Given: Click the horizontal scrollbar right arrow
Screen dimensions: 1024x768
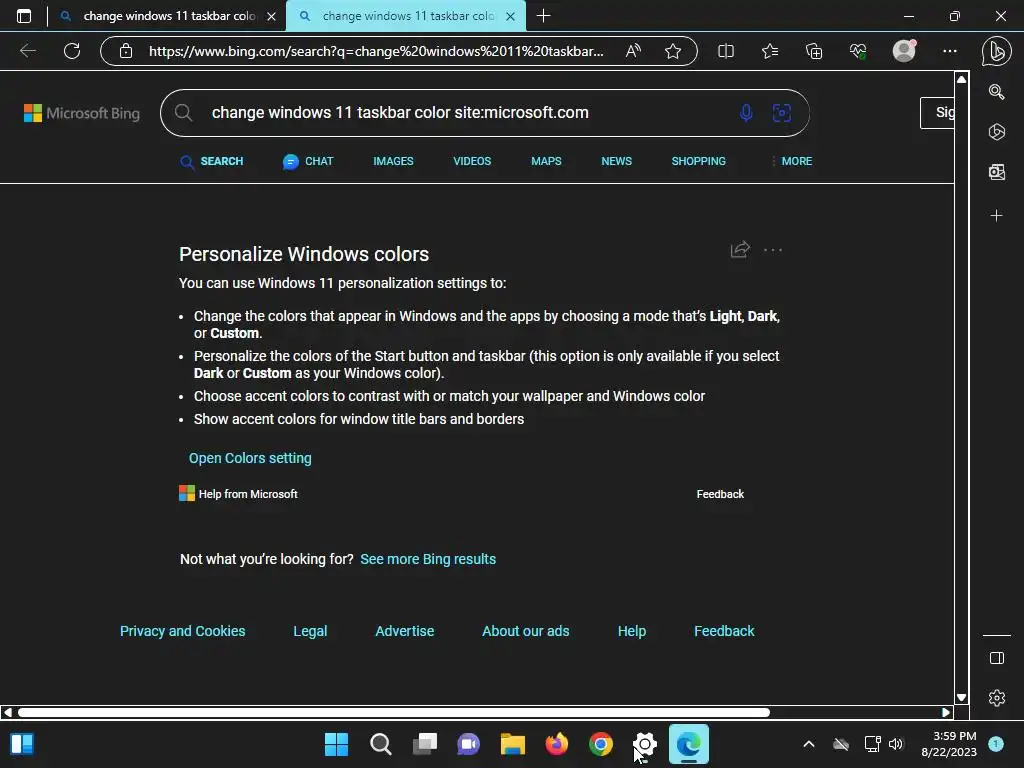Looking at the screenshot, I should click(946, 712).
